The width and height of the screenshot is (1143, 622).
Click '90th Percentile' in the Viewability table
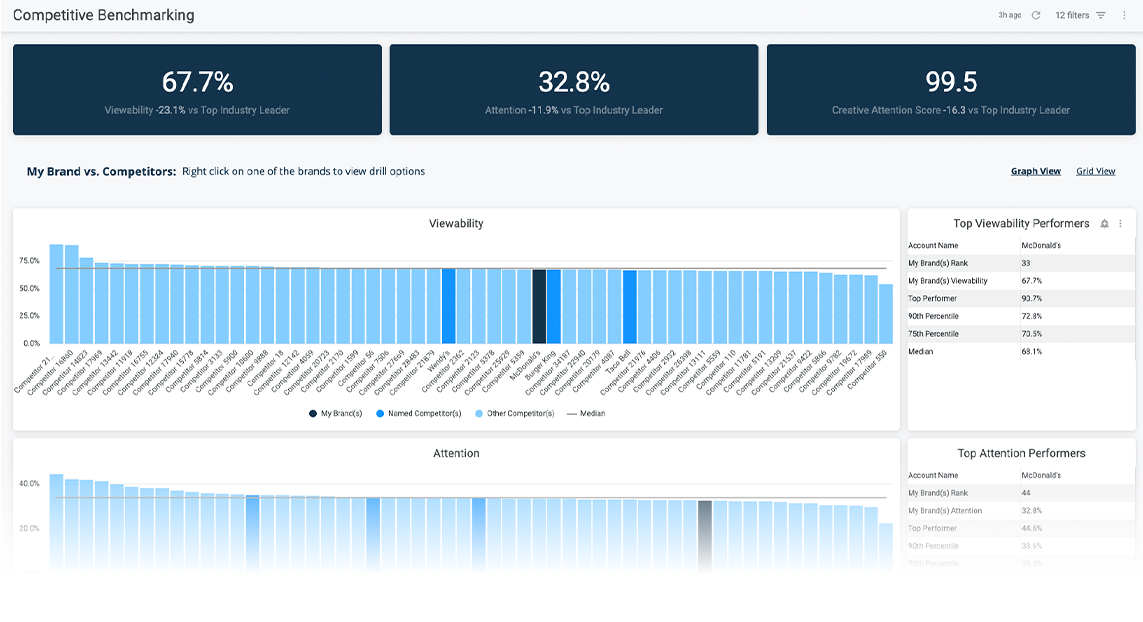pos(934,316)
